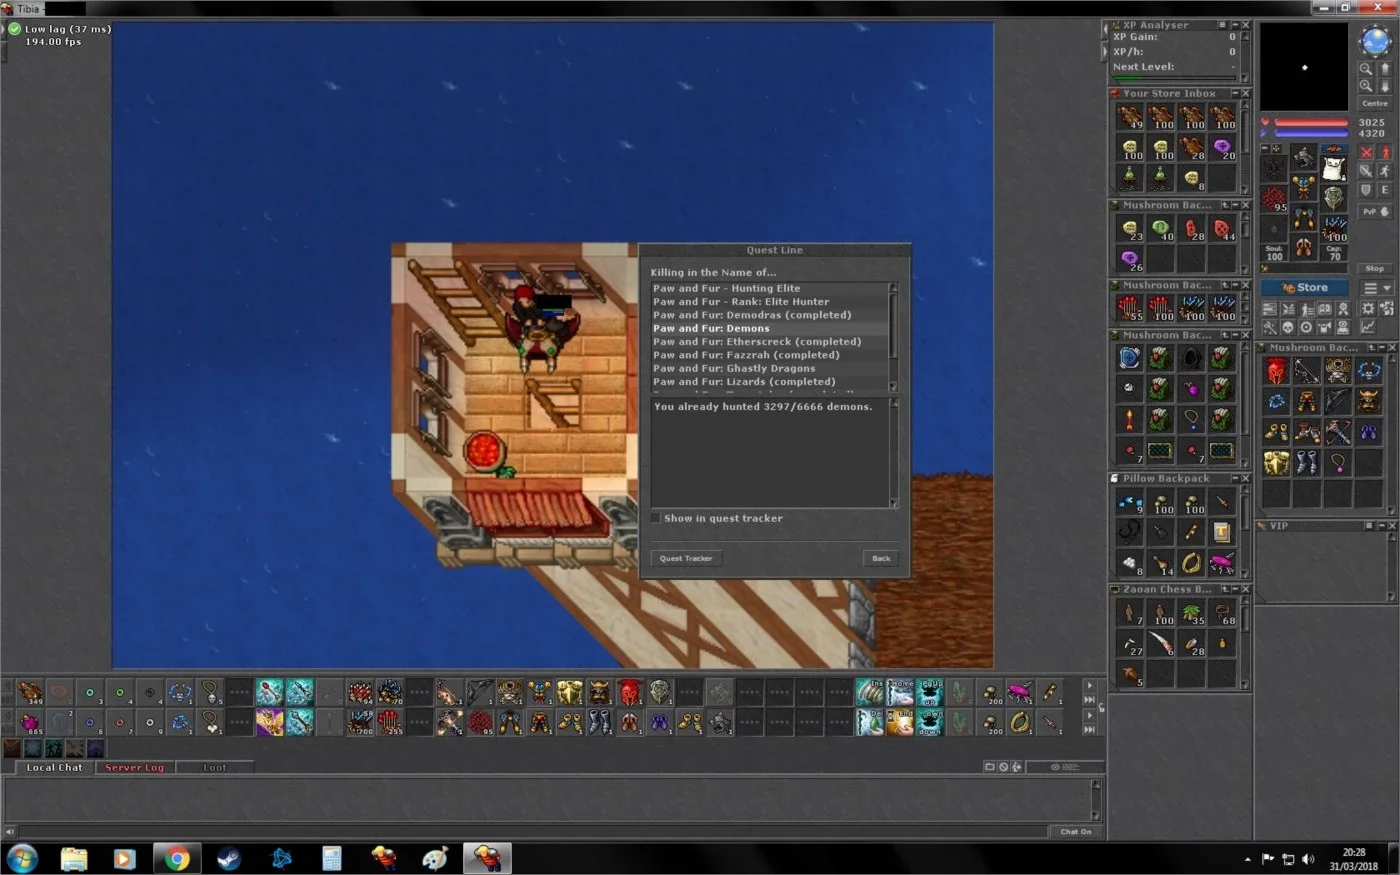This screenshot has height=875, width=1400.
Task: Zoom in the minimap with the plus magnifier
Action: click(1366, 86)
